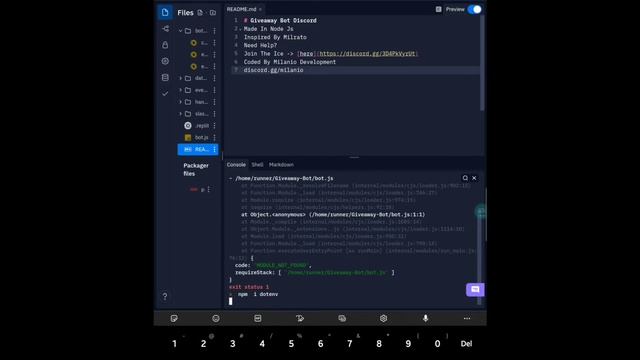This screenshot has width=640, height=360.
Task: Open options menu for the han... folder
Action: (214, 102)
